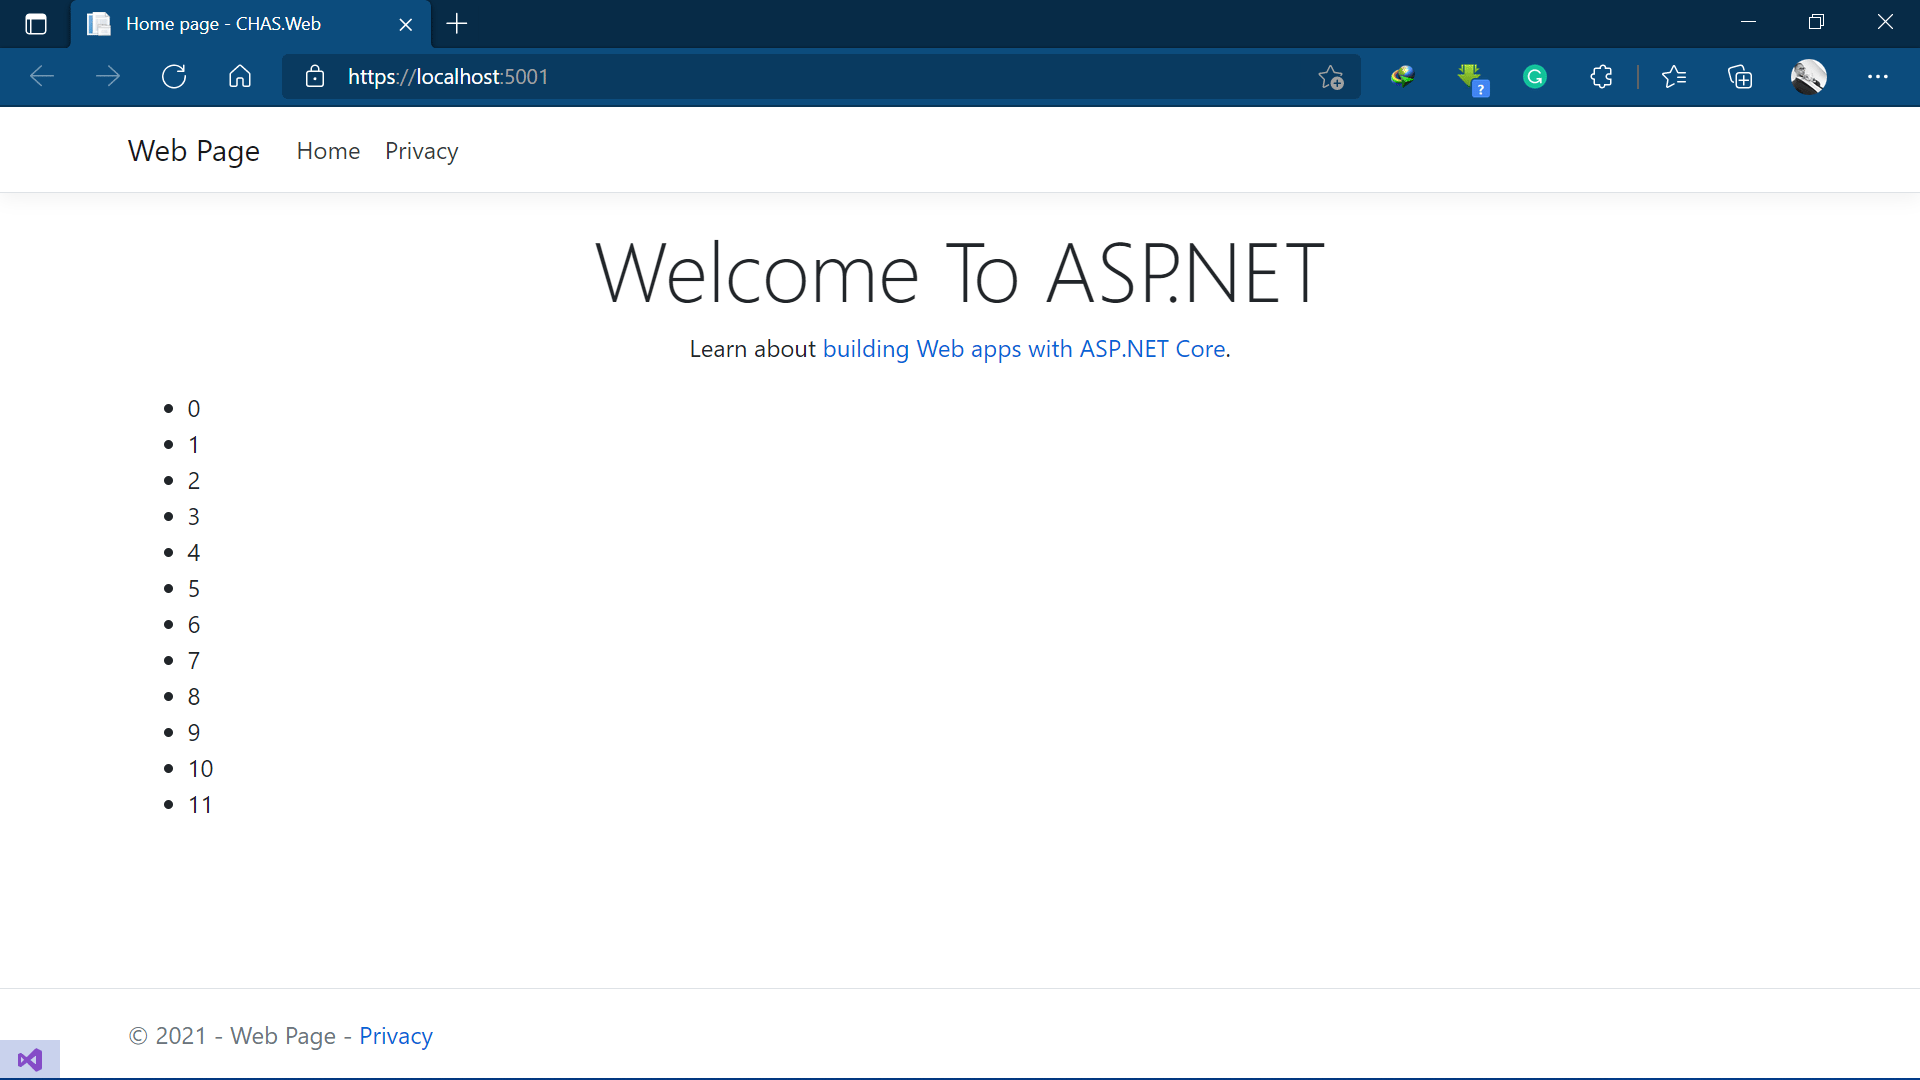Screen dimensions: 1920x1080
Task: Click the browser home icon
Action: click(240, 77)
